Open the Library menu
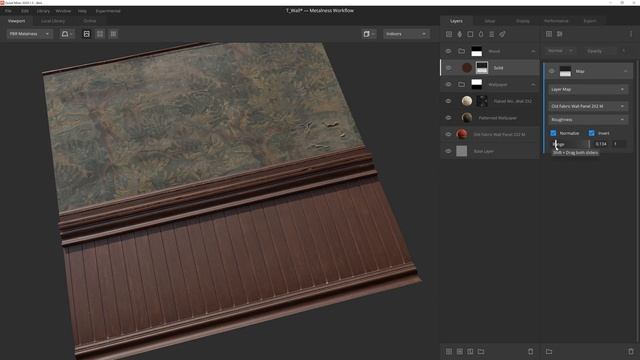Viewport: 640px width, 360px height. coord(43,11)
